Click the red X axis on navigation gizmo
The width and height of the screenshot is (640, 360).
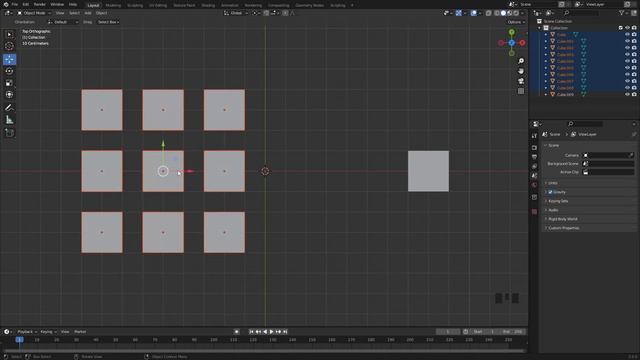(x=522, y=42)
